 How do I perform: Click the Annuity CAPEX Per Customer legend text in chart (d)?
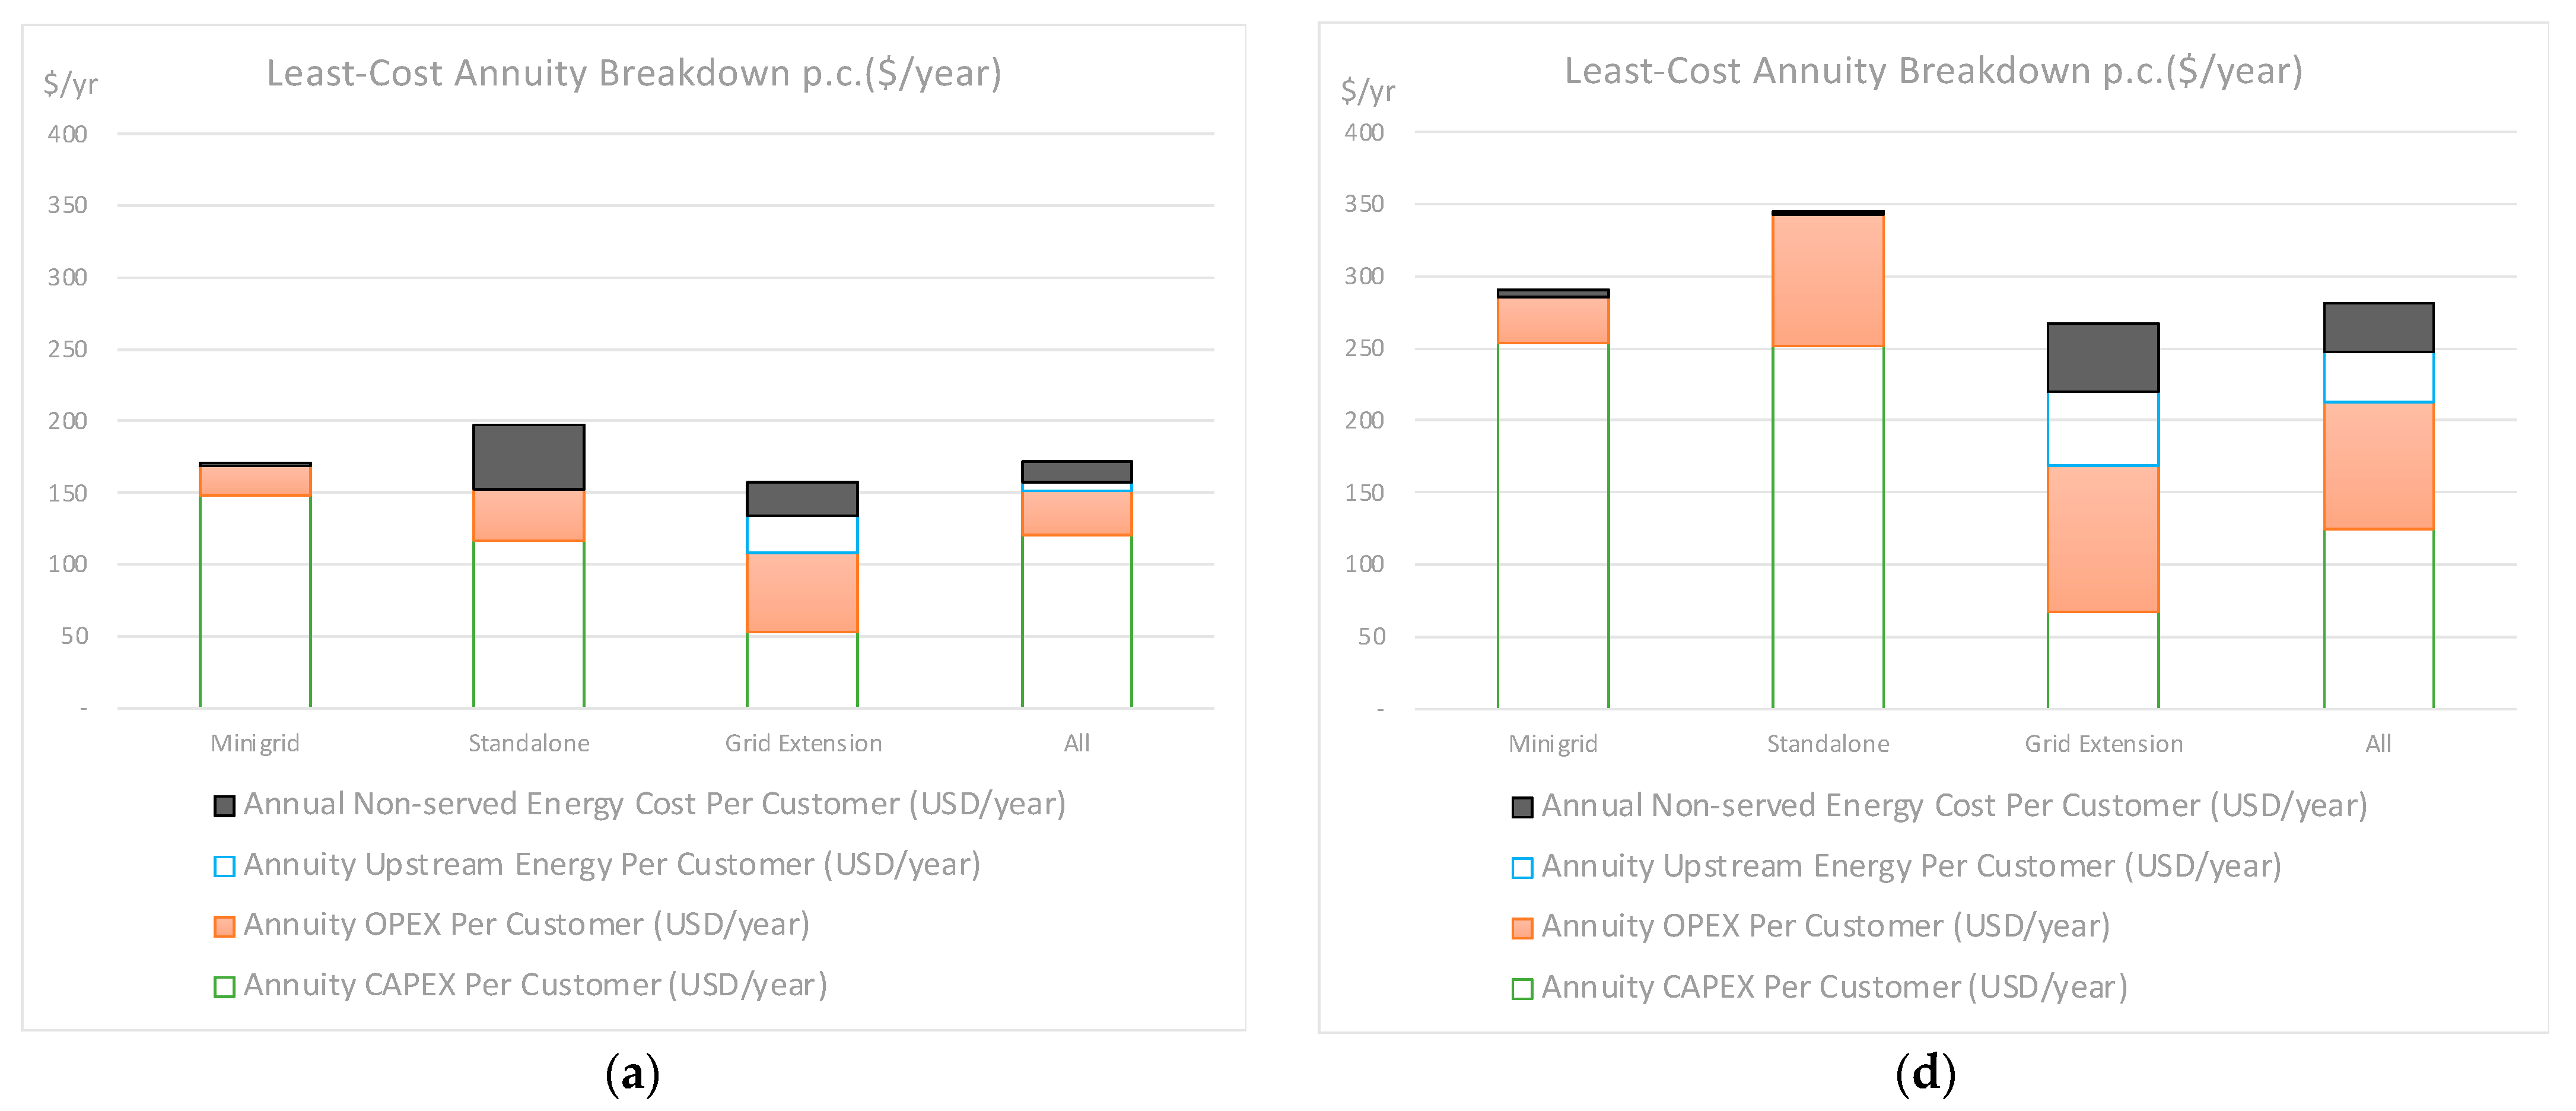pos(1834,987)
